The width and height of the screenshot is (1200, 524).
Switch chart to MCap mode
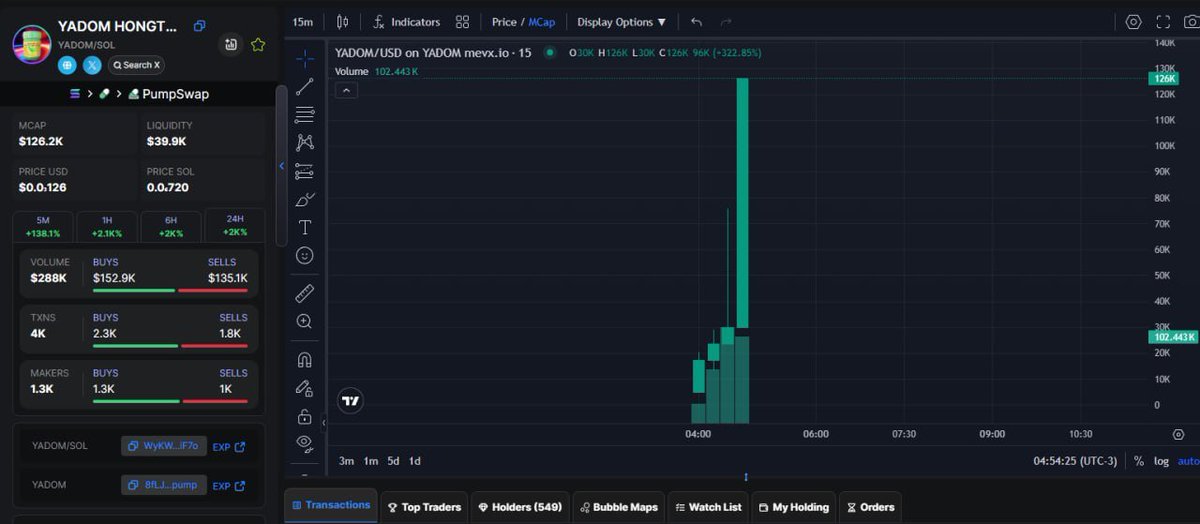pyautogui.click(x=542, y=22)
